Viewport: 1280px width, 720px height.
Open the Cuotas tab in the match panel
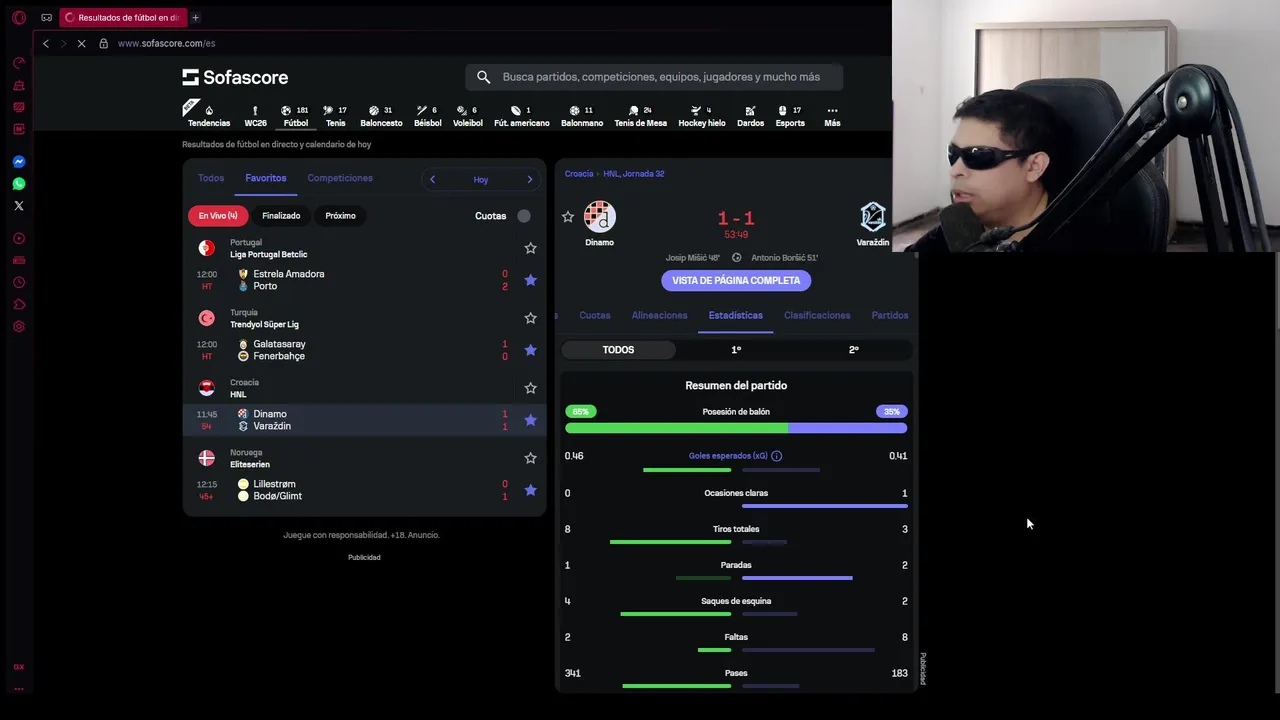pyautogui.click(x=594, y=315)
